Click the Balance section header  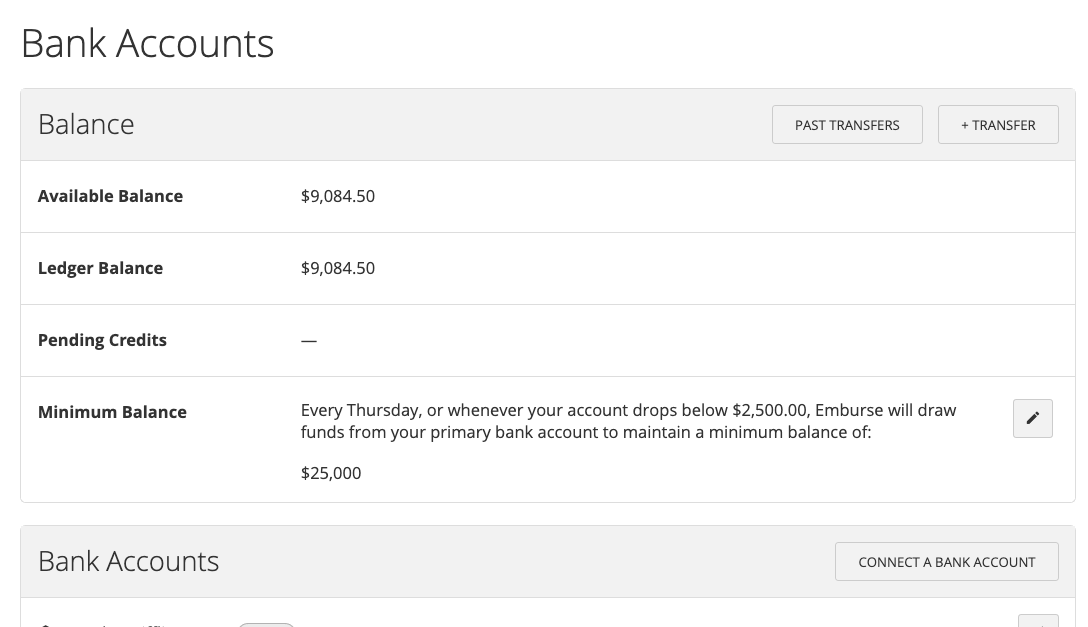(86, 124)
